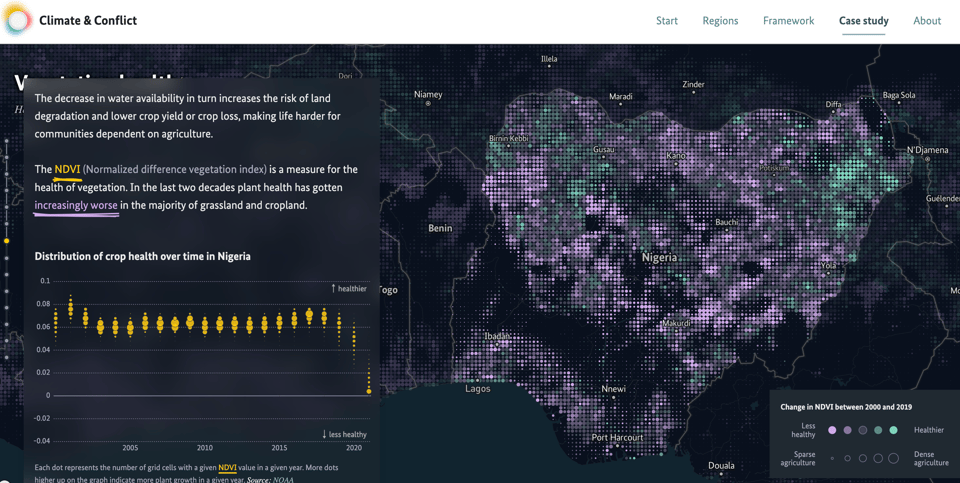Open the About page
This screenshot has height=483, width=960.
pyautogui.click(x=926, y=21)
